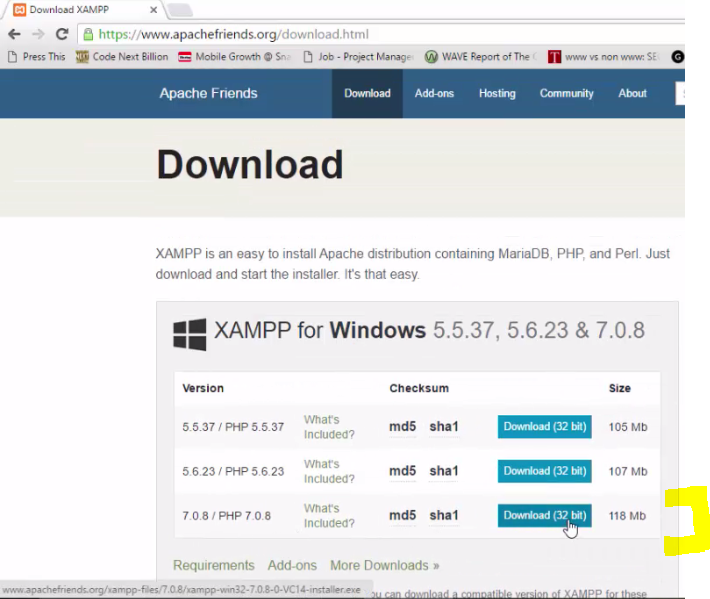Close the Download XAMPP tab

coord(154,10)
